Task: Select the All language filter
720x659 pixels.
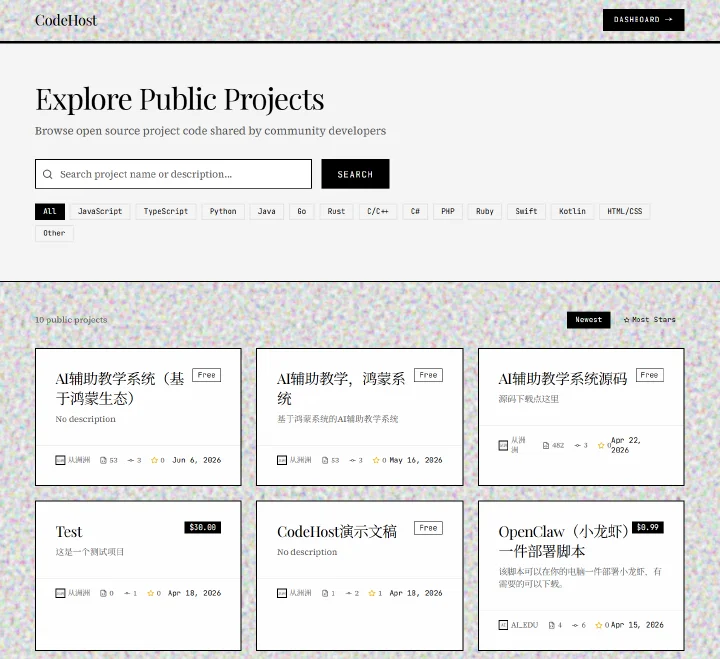Action: (50, 211)
